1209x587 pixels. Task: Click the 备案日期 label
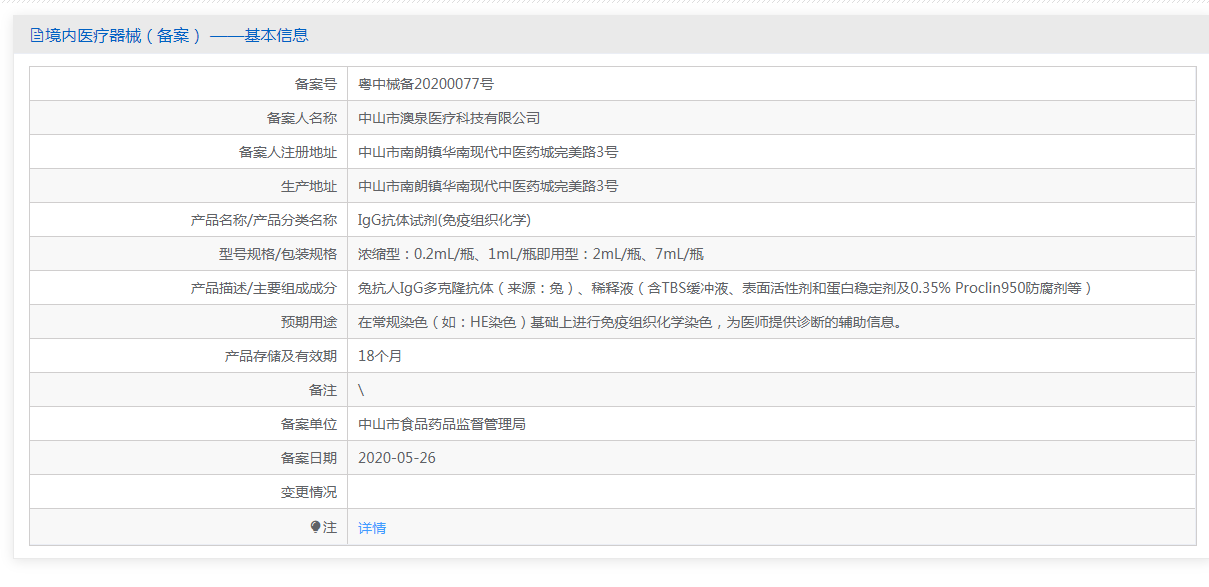(309, 458)
